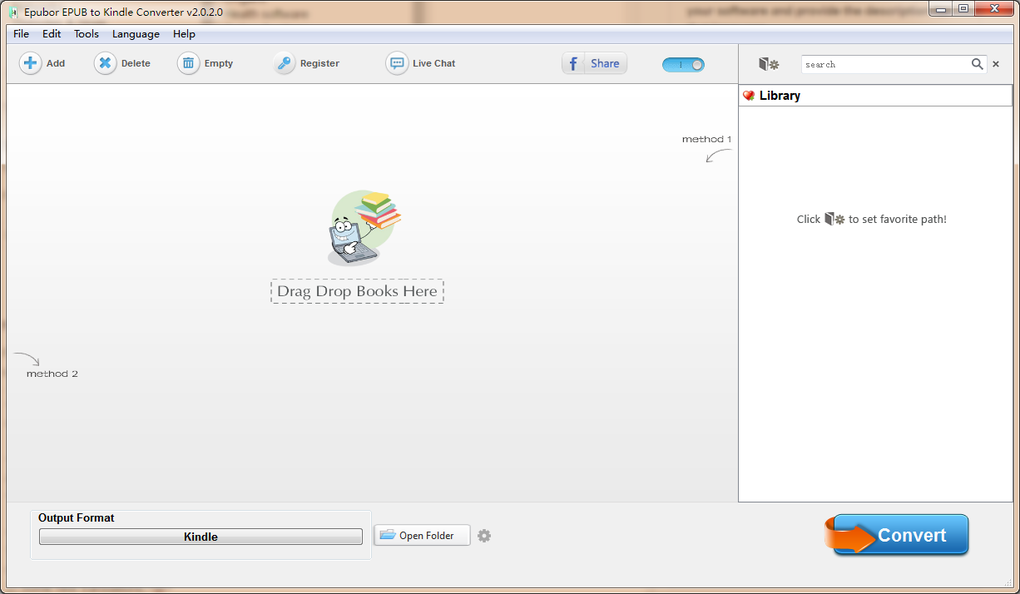This screenshot has width=1020, height=594.
Task: Open the Edit menu
Action: pyautogui.click(x=51, y=34)
